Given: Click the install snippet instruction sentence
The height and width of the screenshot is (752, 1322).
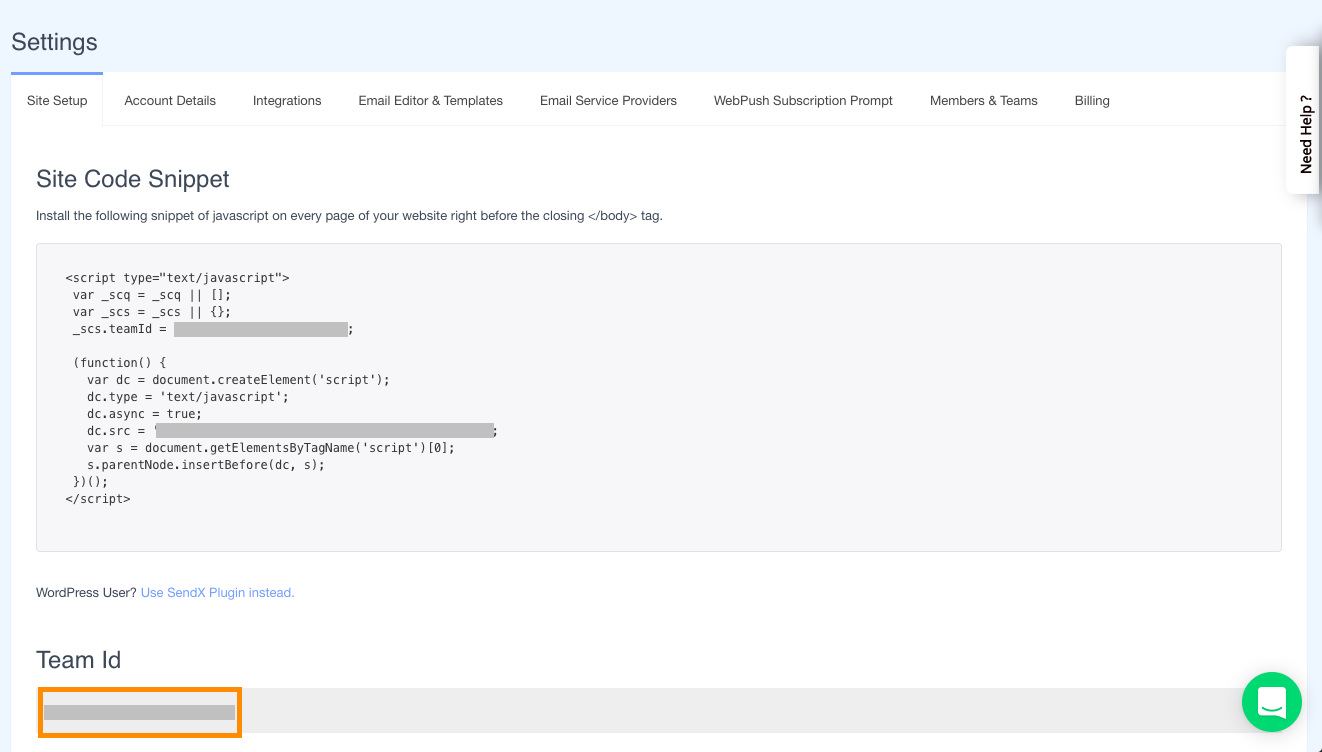Looking at the screenshot, I should (x=349, y=215).
